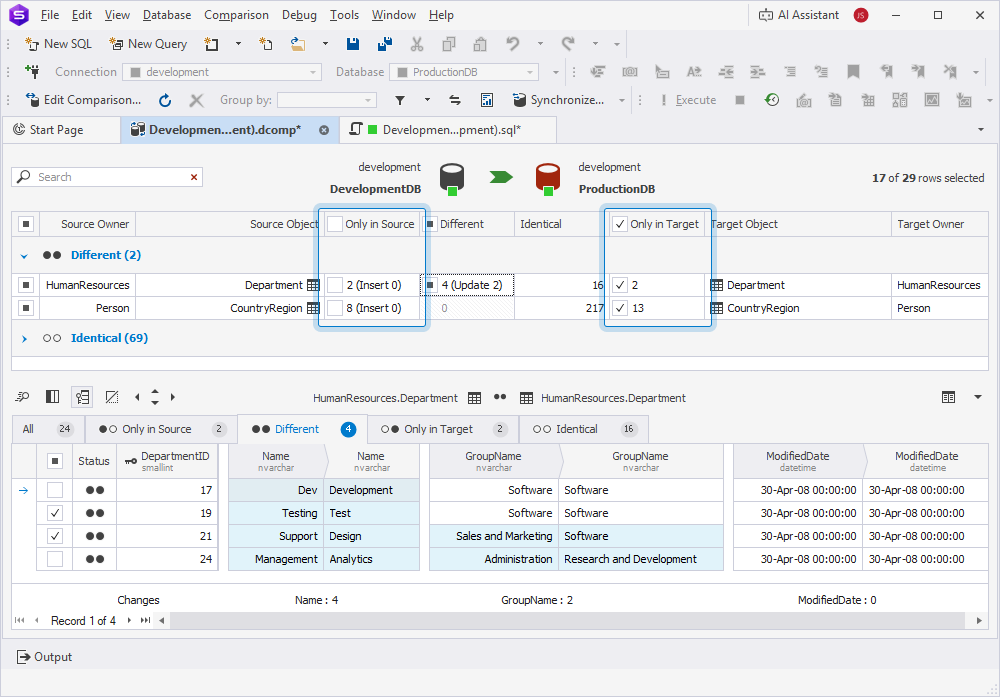Click the Save icon in toolbar
This screenshot has height=697, width=1000.
click(352, 44)
